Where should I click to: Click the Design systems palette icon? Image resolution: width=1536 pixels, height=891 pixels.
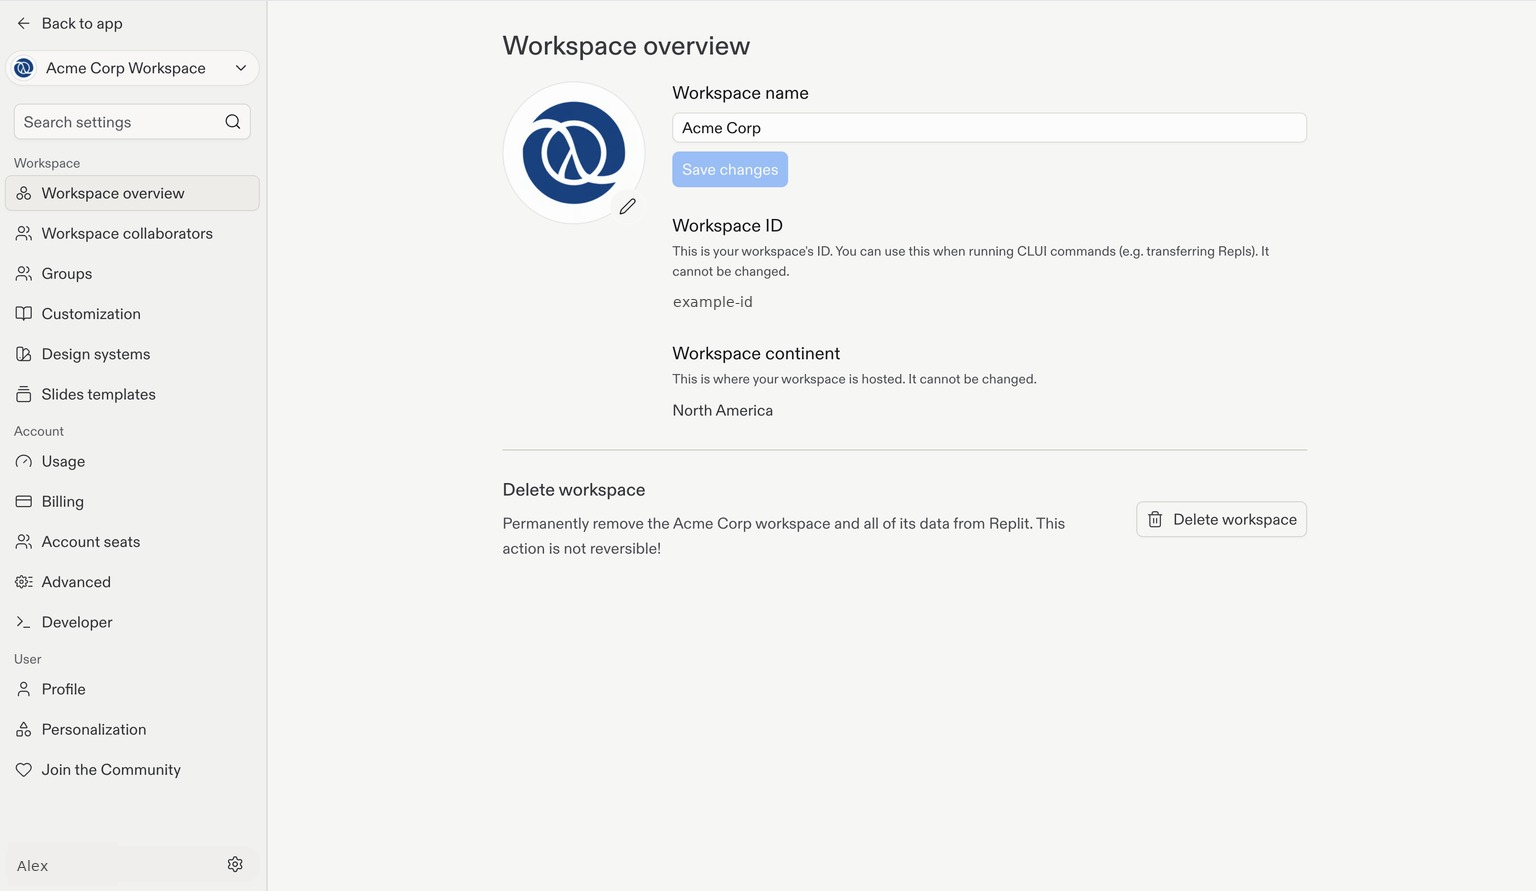[24, 354]
